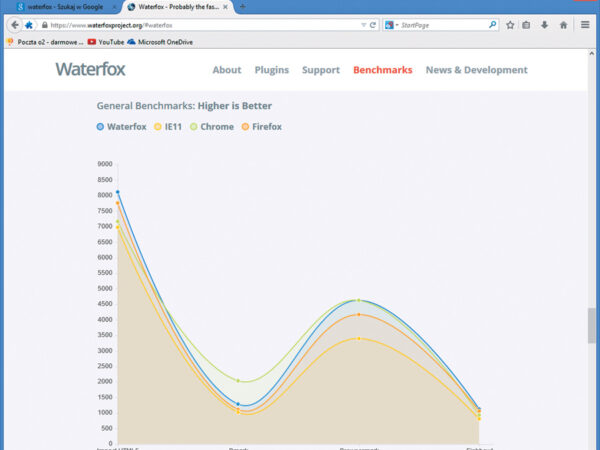This screenshot has width=600, height=450.
Task: Open the hamburger menu icon
Action: pos(585,25)
